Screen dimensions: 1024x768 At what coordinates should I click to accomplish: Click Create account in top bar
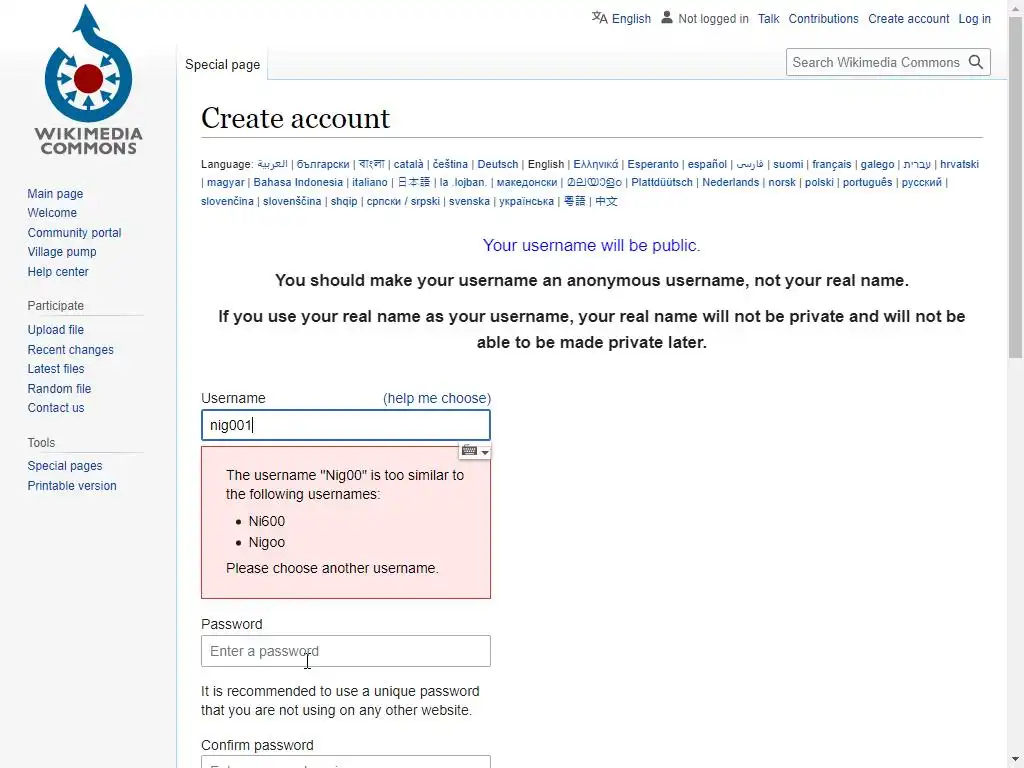click(908, 19)
